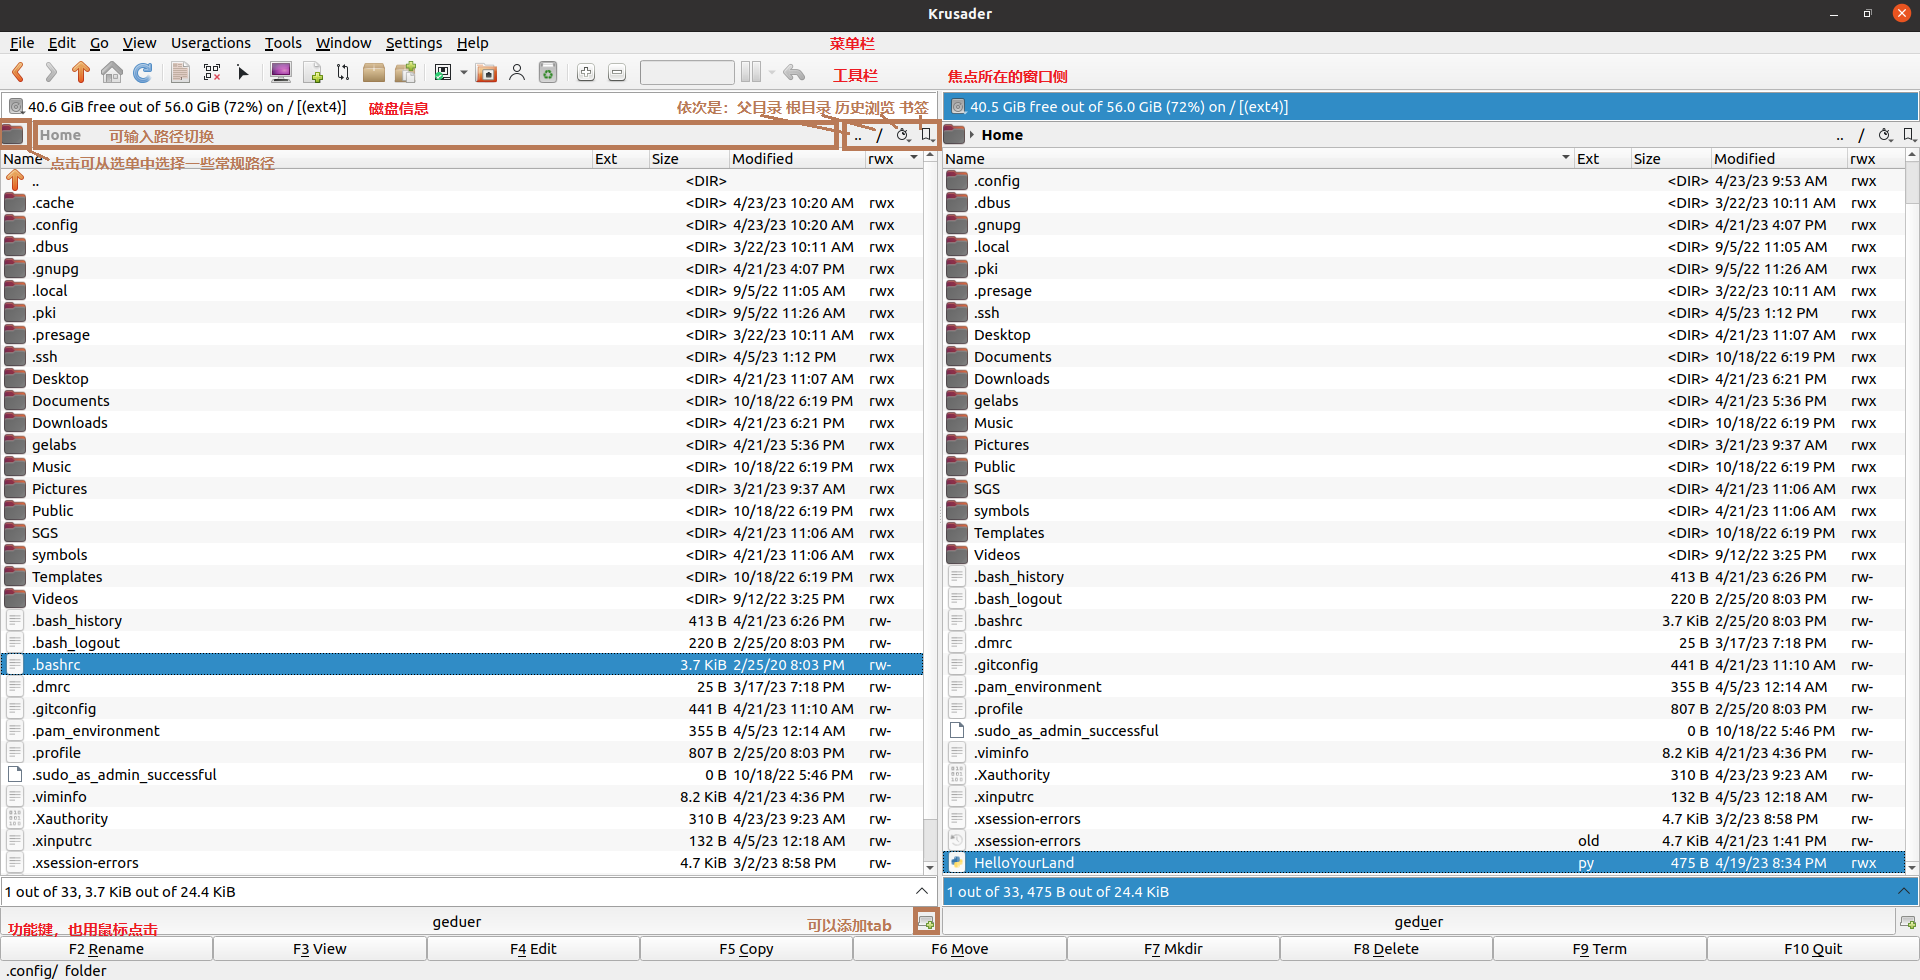This screenshot has width=1920, height=980.
Task: Open the Useractions menu
Action: pos(211,43)
